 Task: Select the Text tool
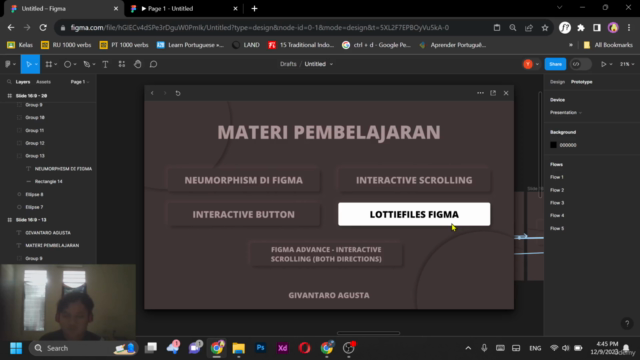click(x=105, y=64)
